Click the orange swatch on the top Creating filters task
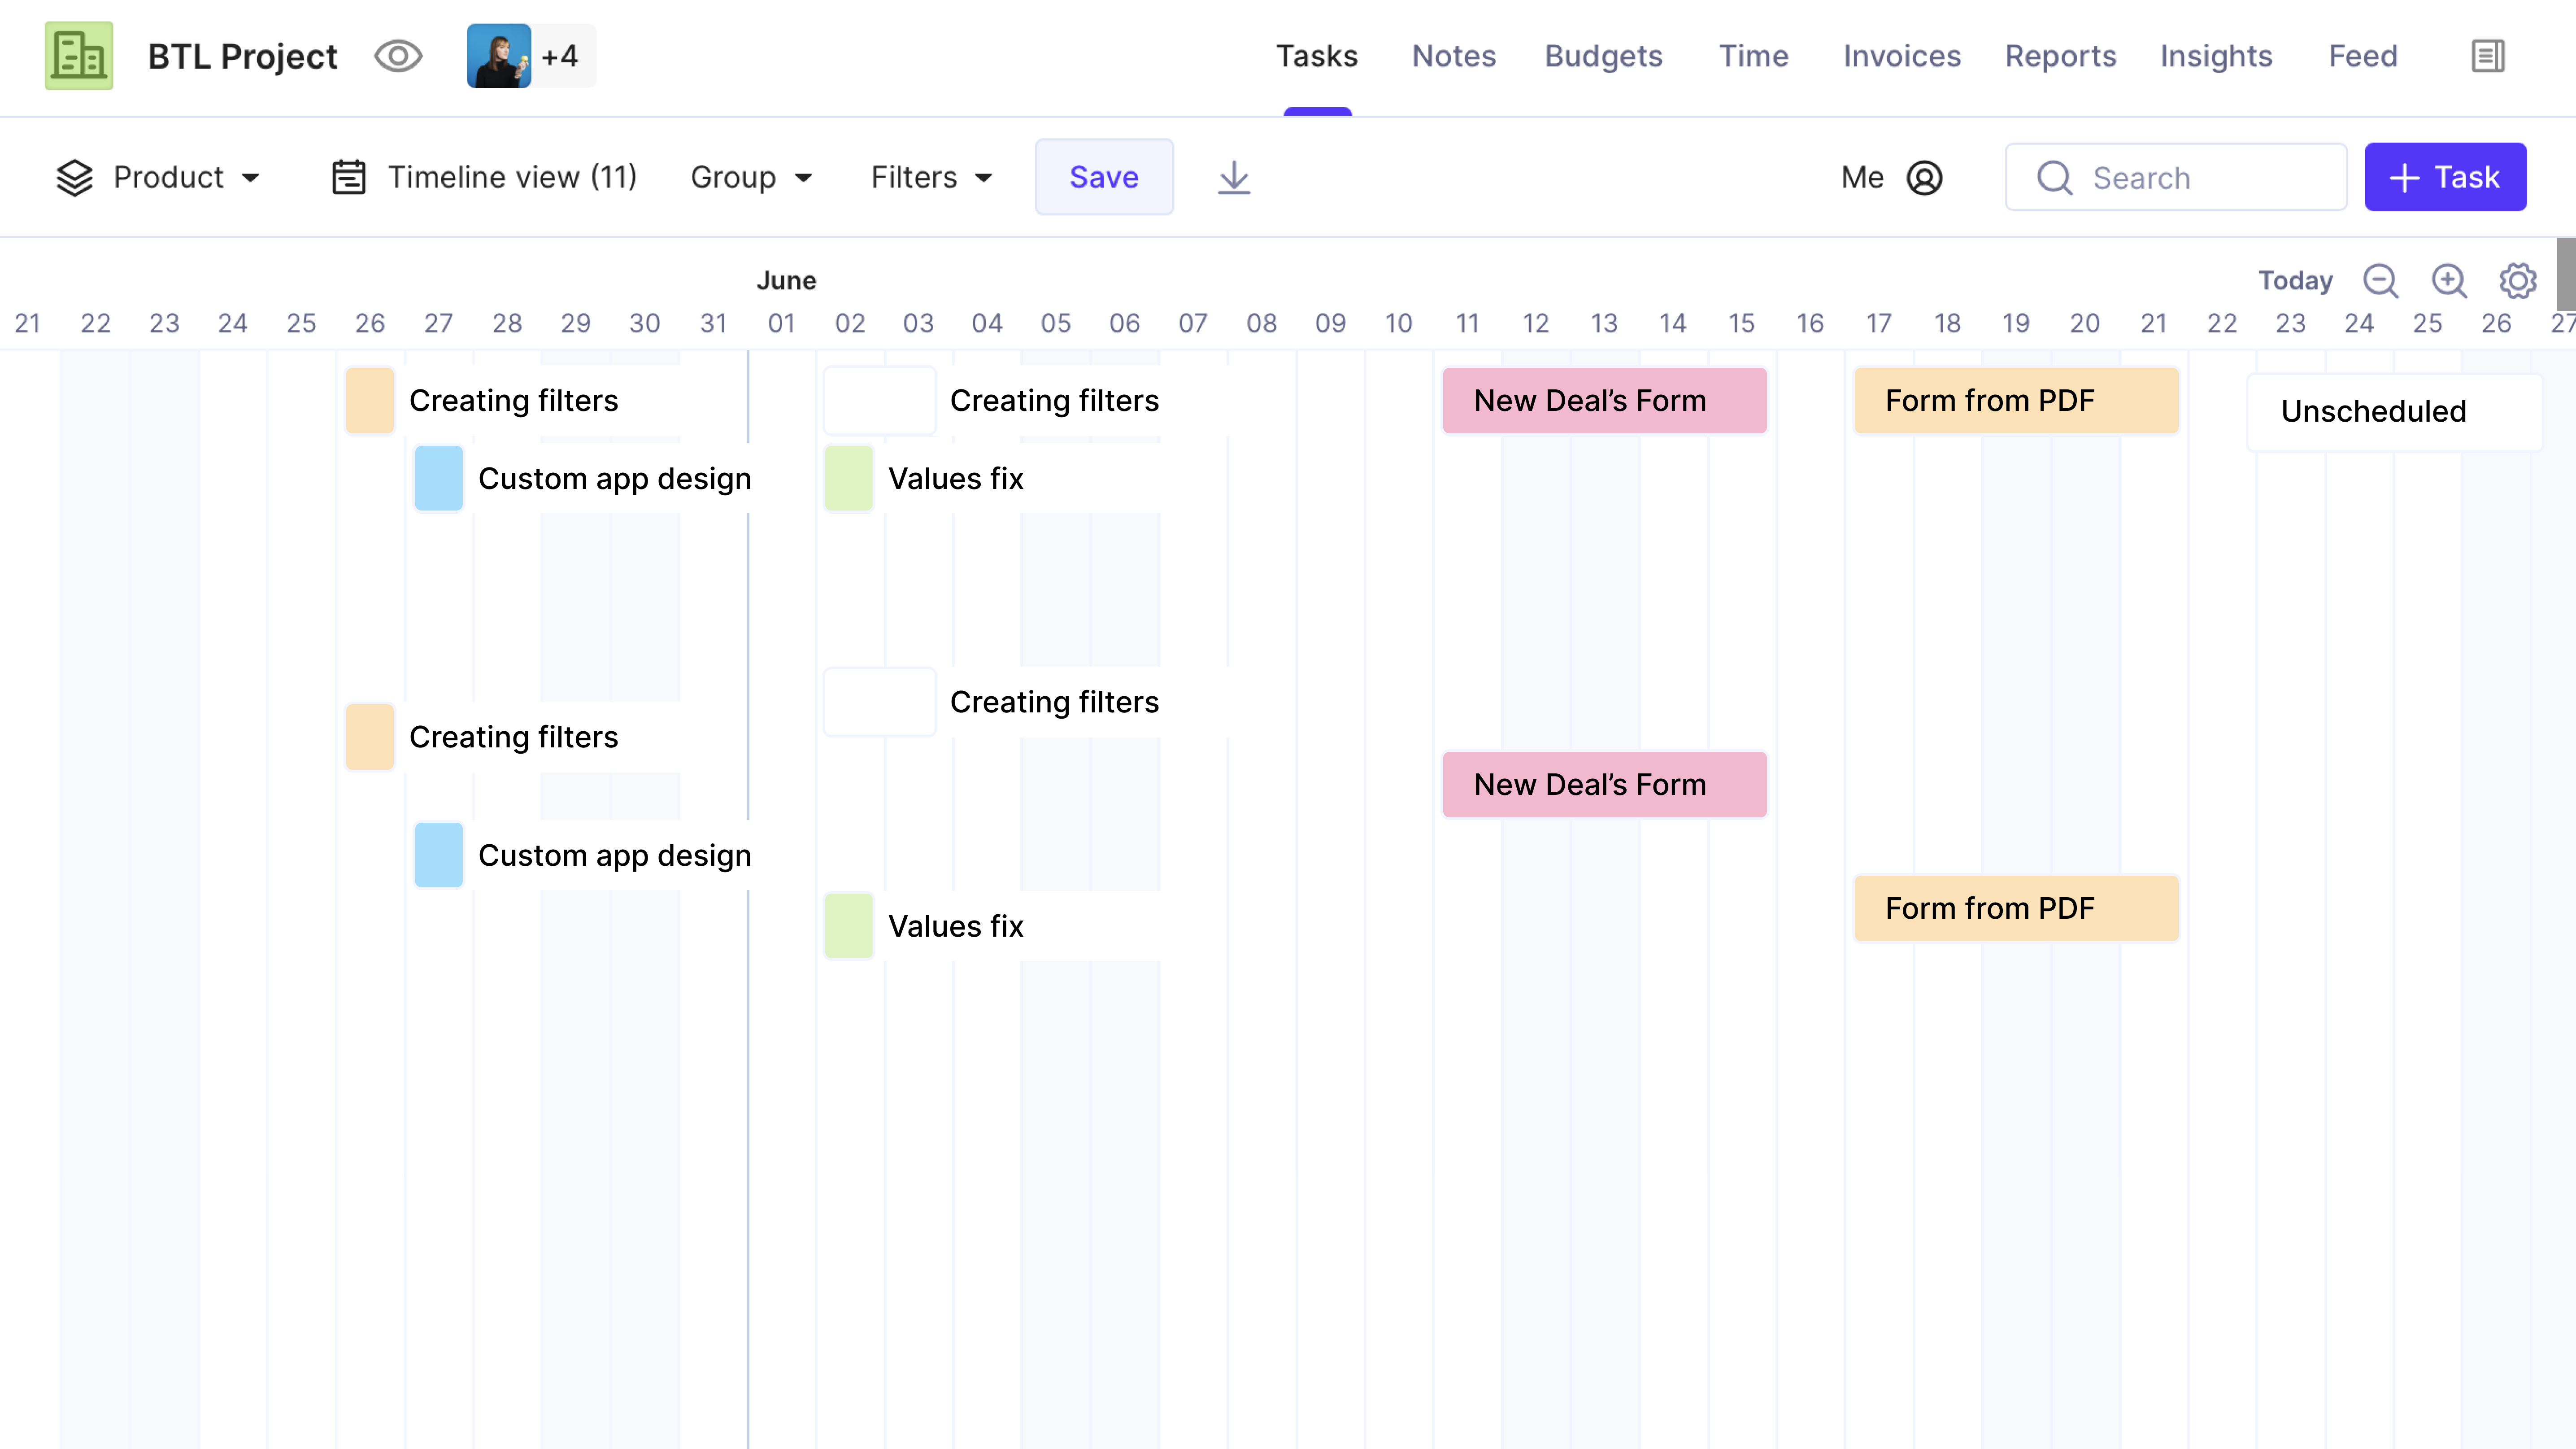 (370, 400)
